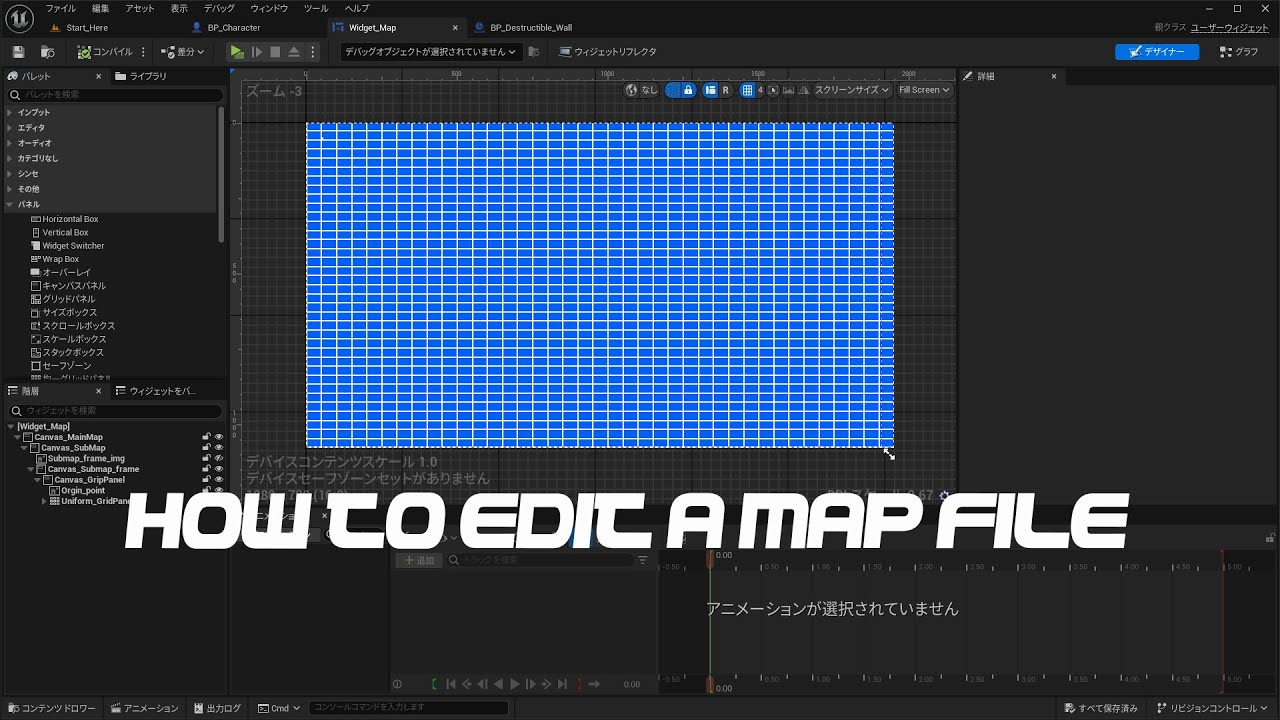Toggle visibility eye of Submap_frame_img
The width and height of the screenshot is (1280, 720).
click(218, 458)
